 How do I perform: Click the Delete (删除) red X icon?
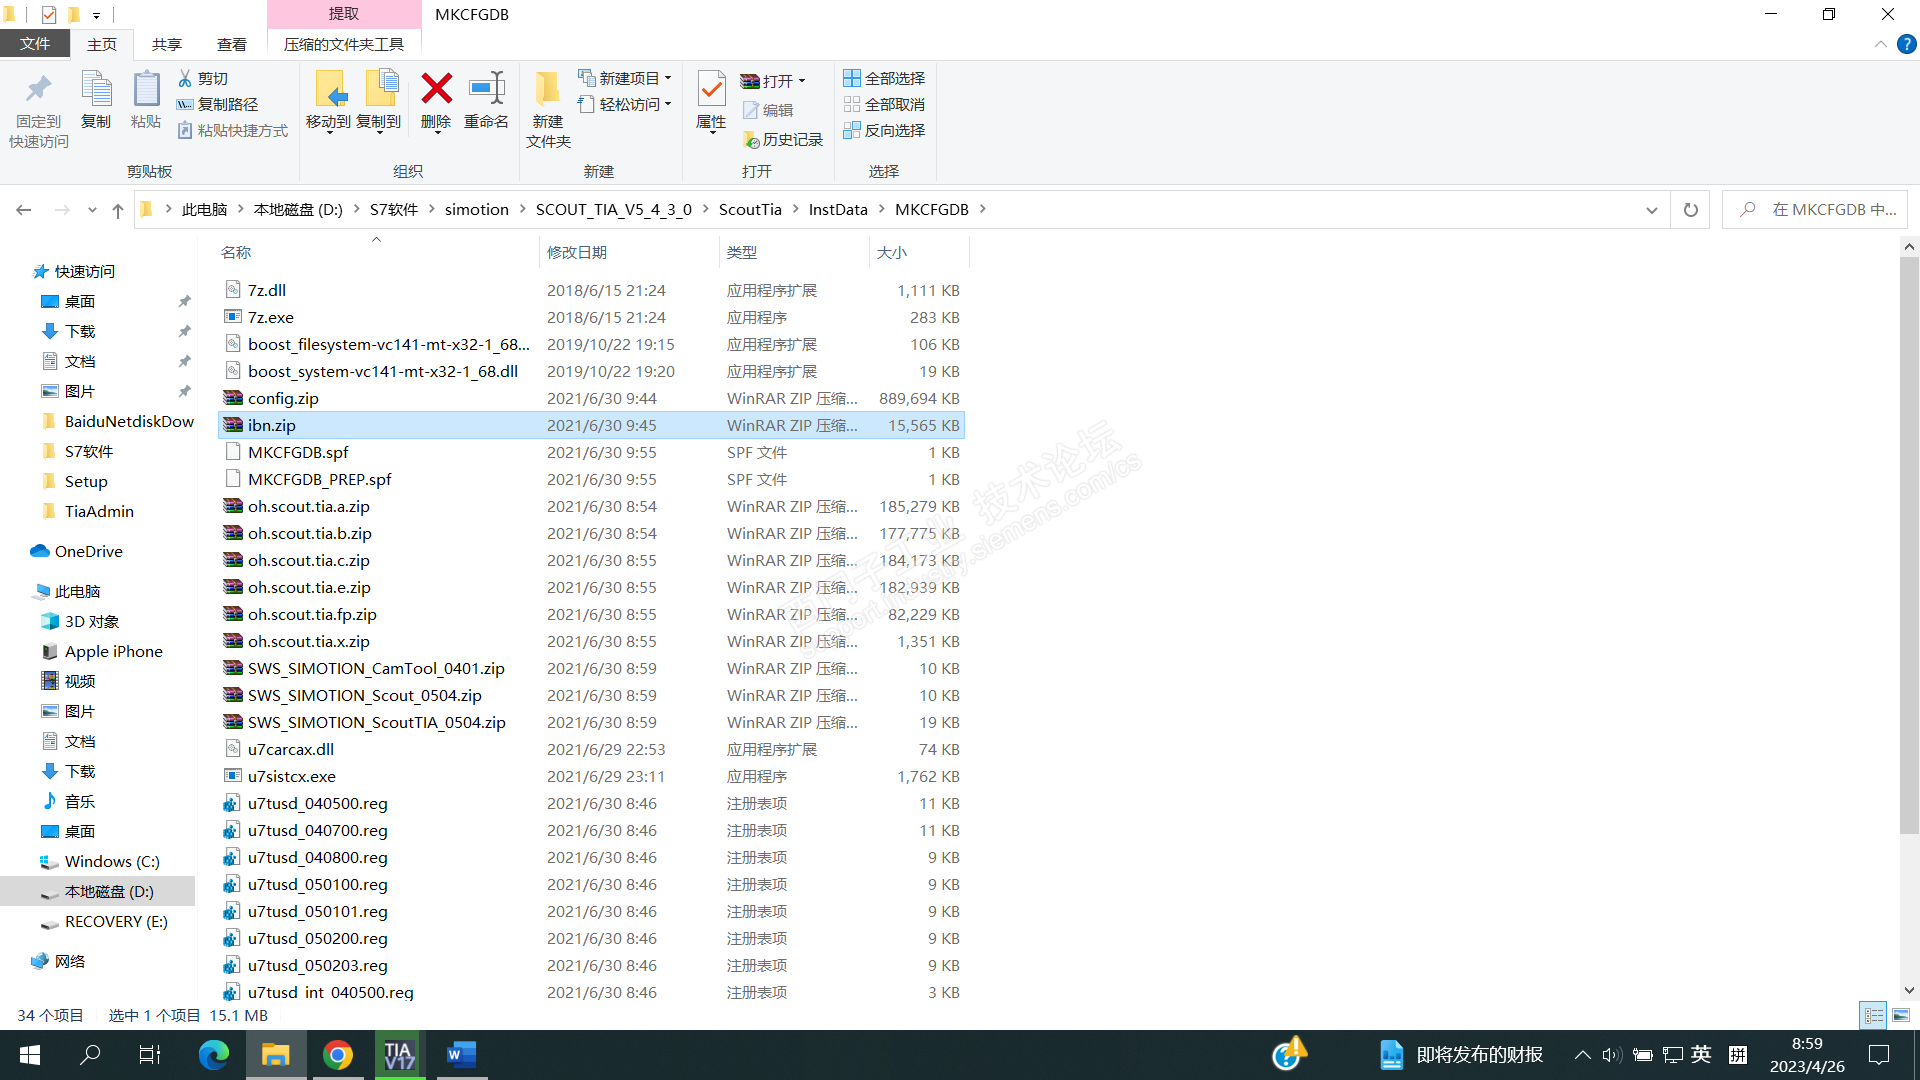436,90
